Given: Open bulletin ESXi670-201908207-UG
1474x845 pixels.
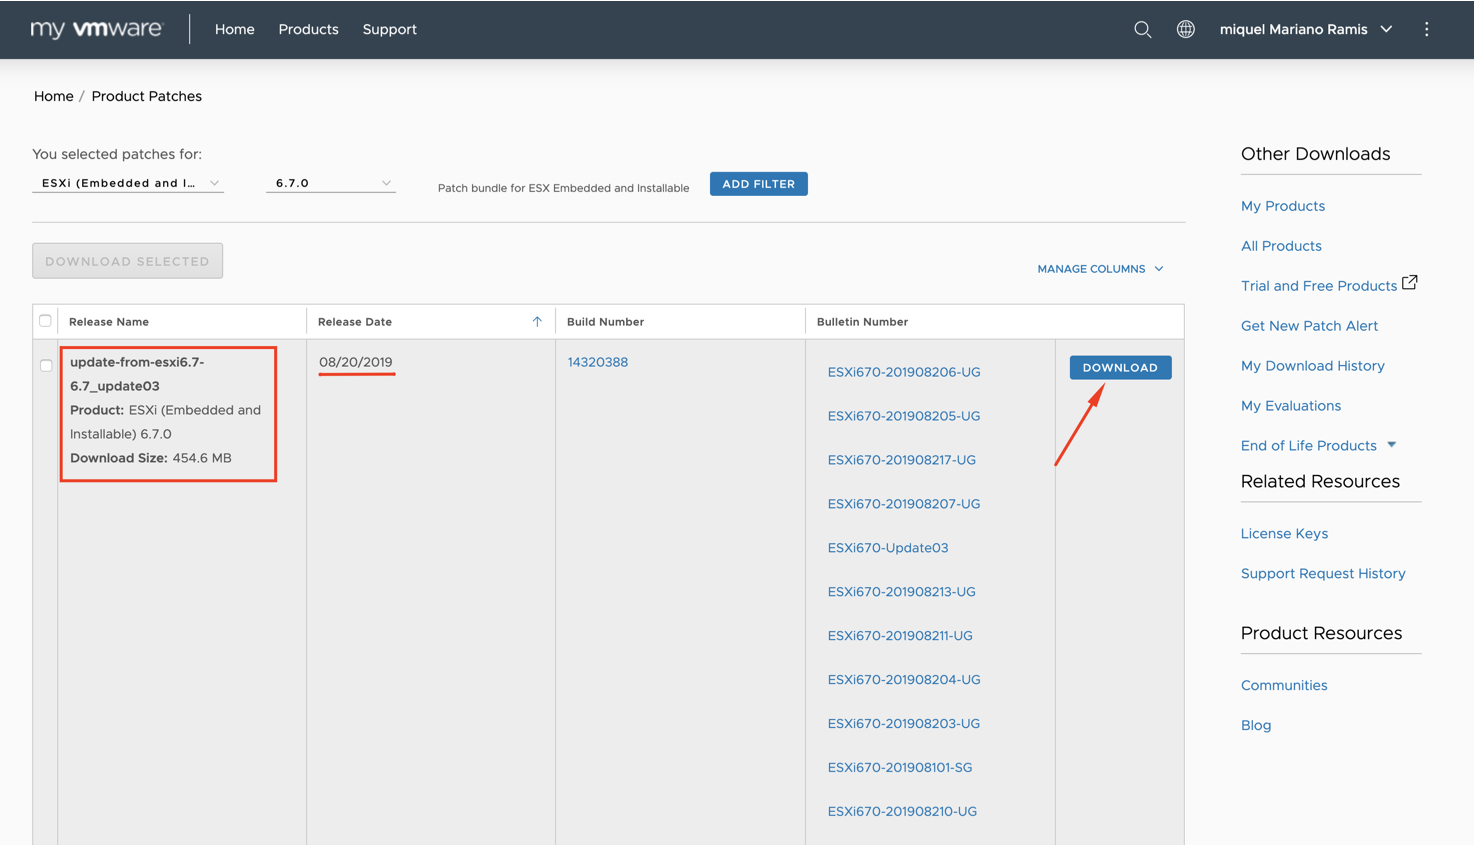Looking at the screenshot, I should click(904, 504).
